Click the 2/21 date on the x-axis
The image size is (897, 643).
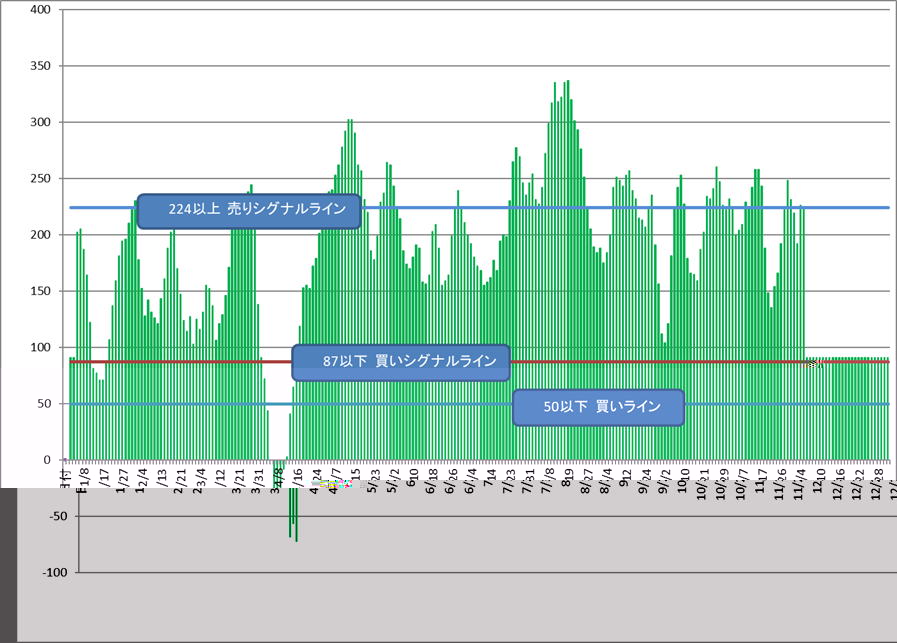point(180,477)
